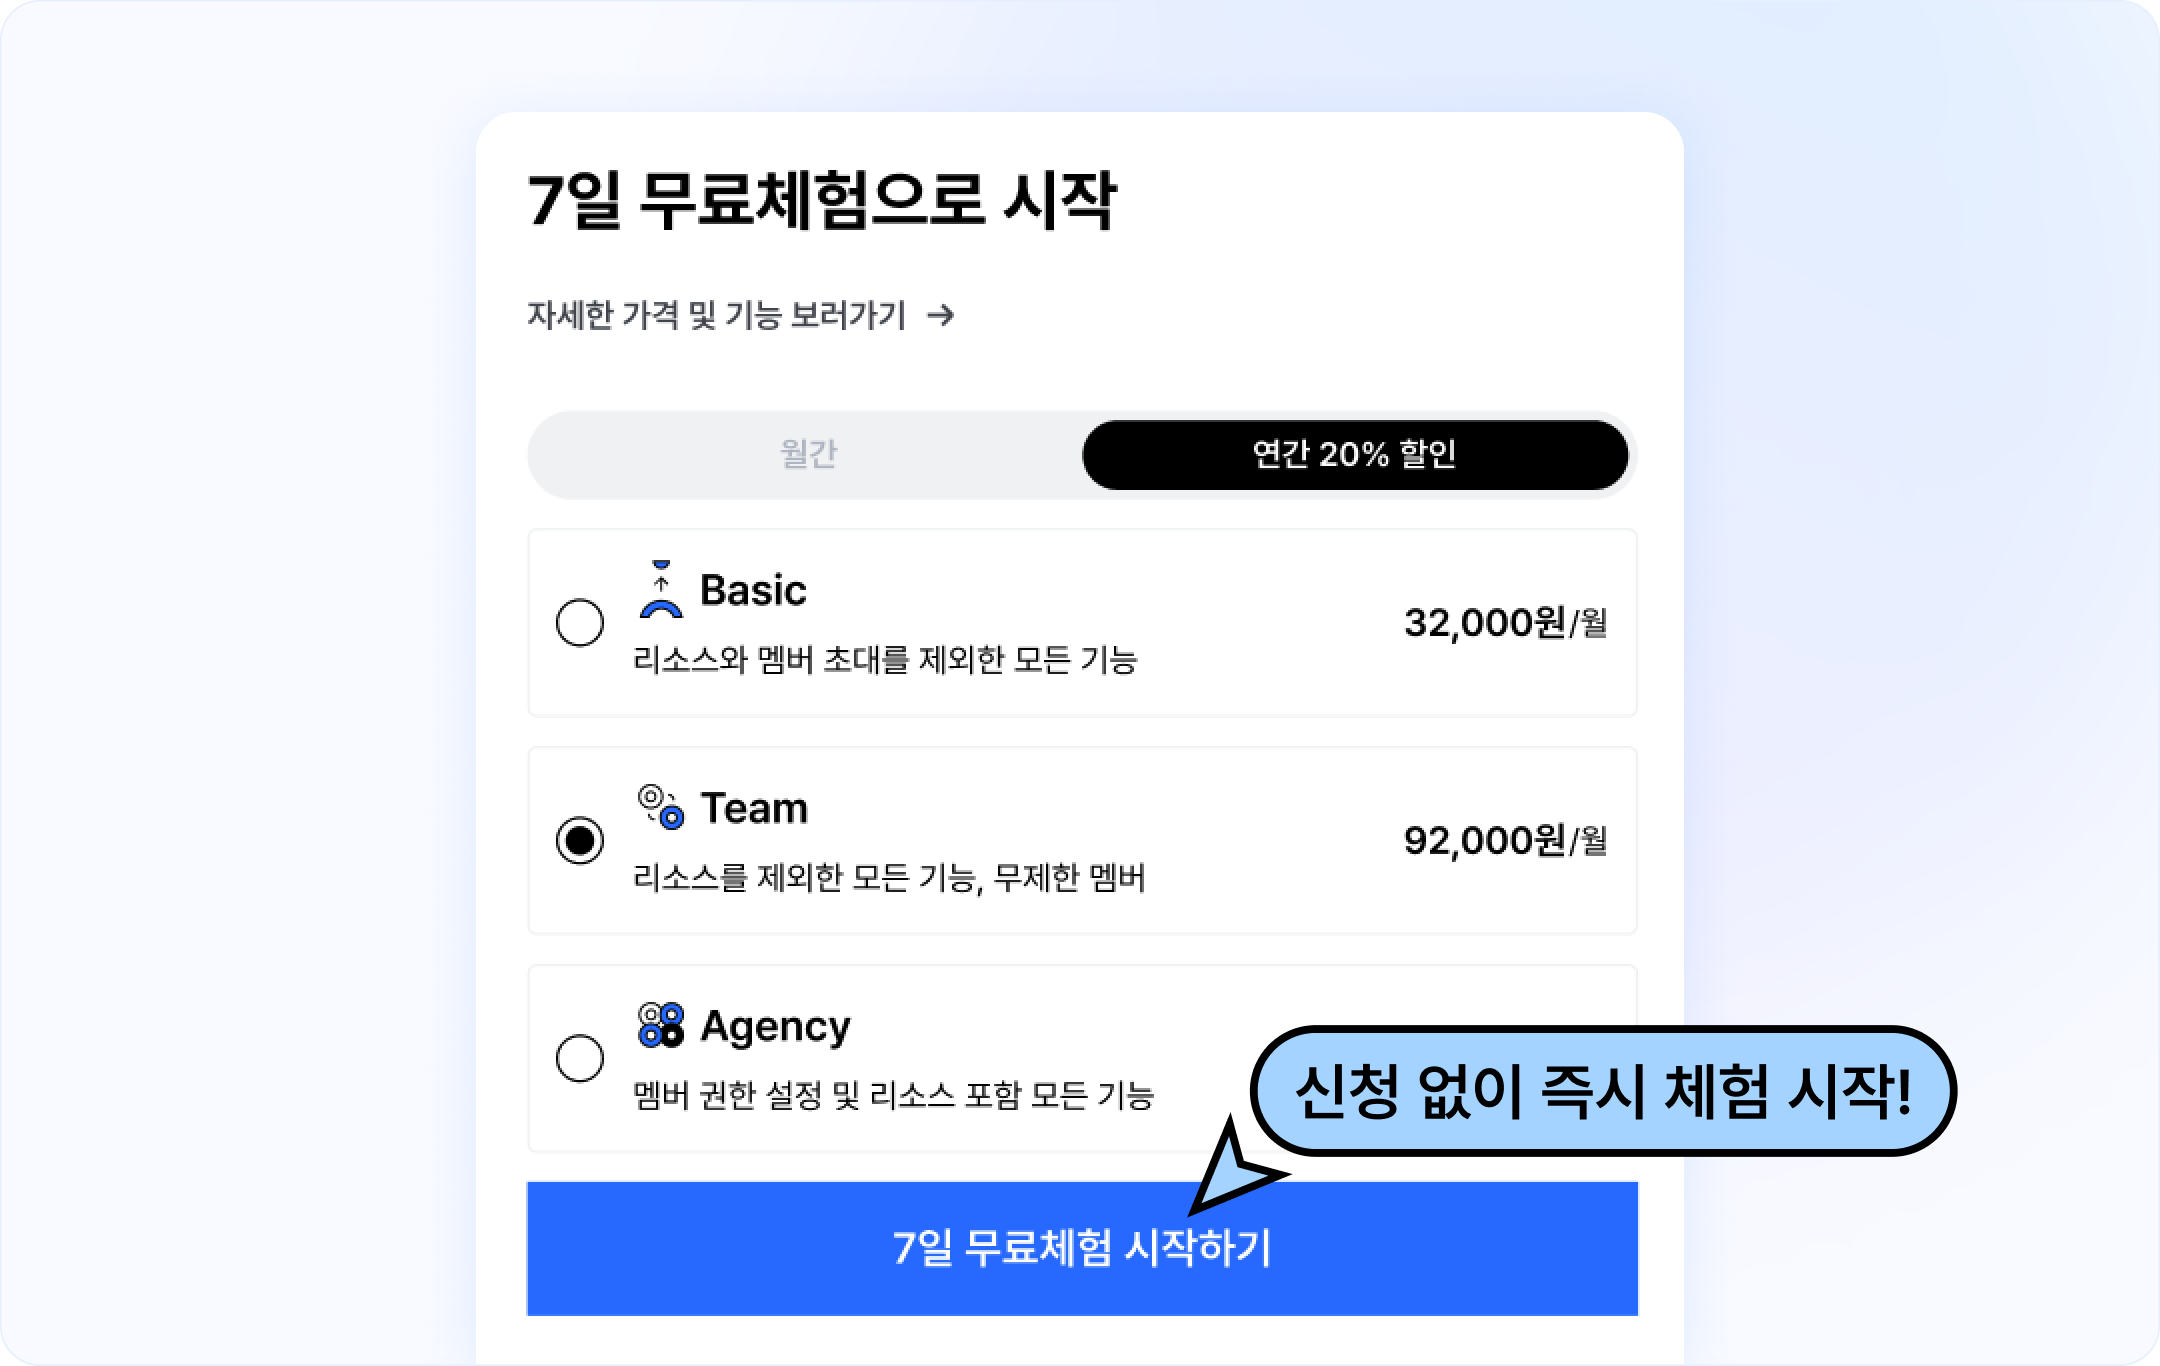Screen dimensions: 2160x1366
Task: Click the Agency plan name label
Action: pyautogui.click(x=775, y=1026)
